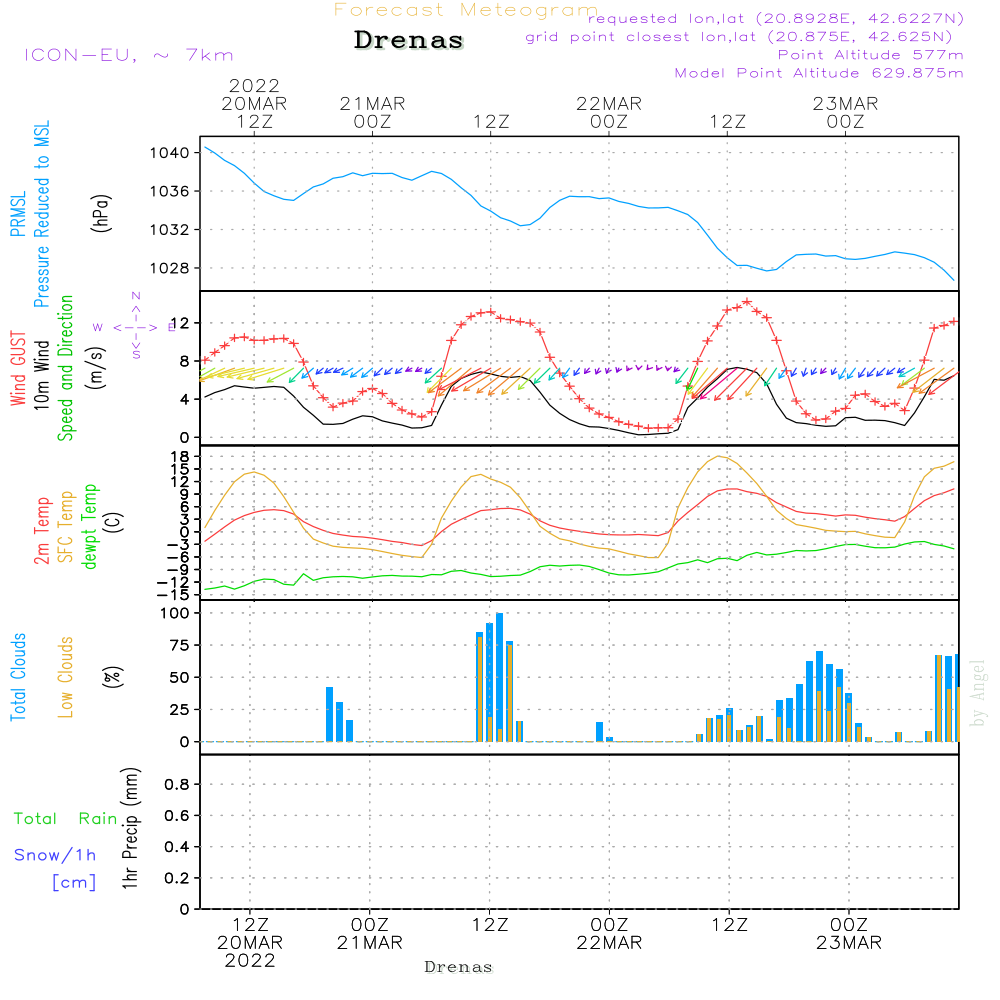Screen dimensions: 1000x1000
Task: Click the '(m/s)' unit label
Action: coord(96,368)
